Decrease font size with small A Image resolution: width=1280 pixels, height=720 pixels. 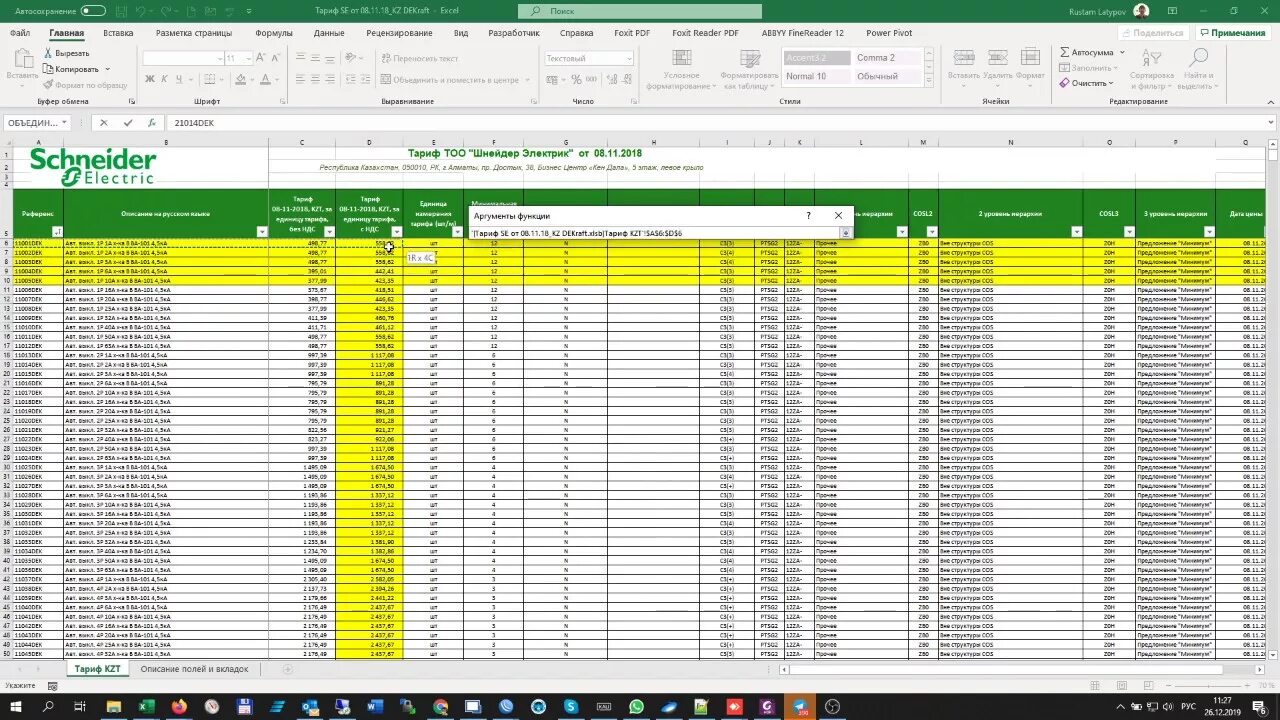[278, 58]
